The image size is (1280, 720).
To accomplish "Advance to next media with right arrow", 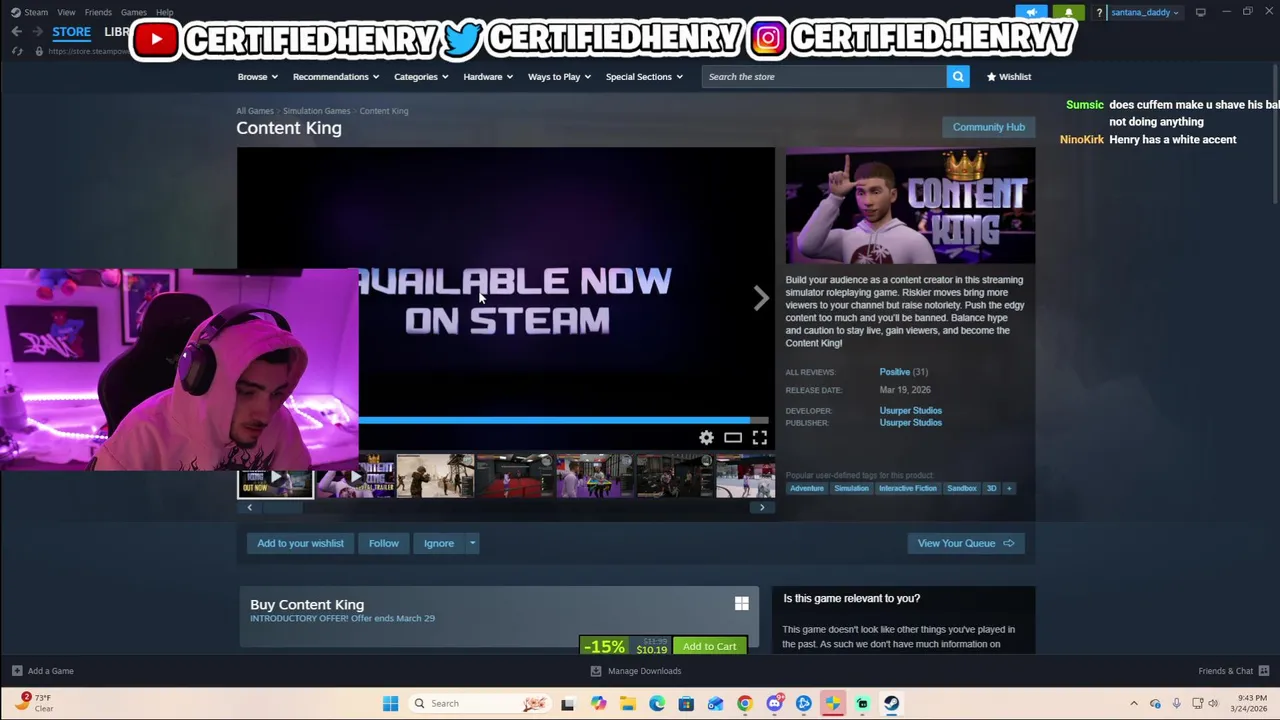I will click(761, 298).
